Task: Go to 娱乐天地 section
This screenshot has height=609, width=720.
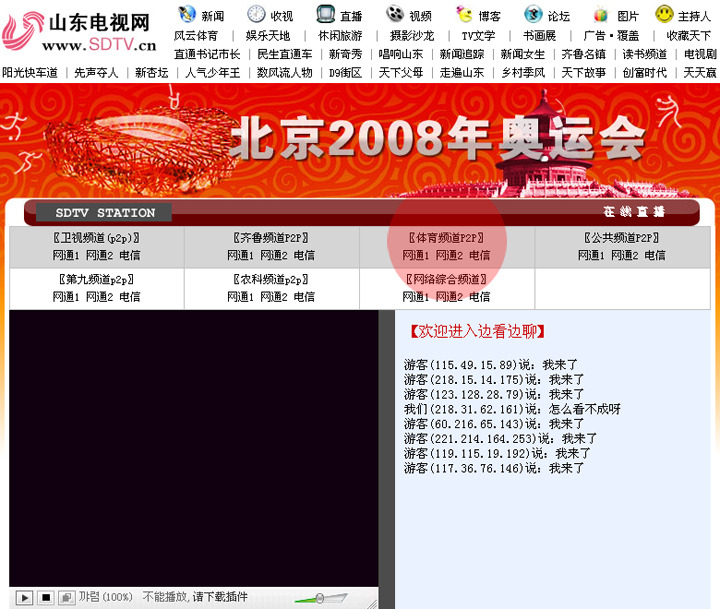Action: click(x=268, y=36)
